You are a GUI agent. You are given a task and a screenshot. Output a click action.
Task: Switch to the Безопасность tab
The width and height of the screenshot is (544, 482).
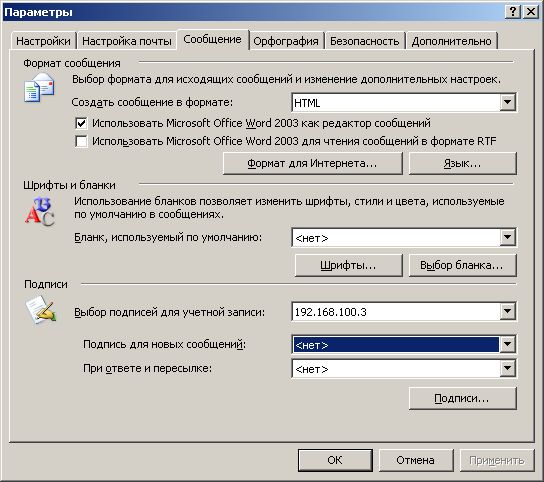364,41
